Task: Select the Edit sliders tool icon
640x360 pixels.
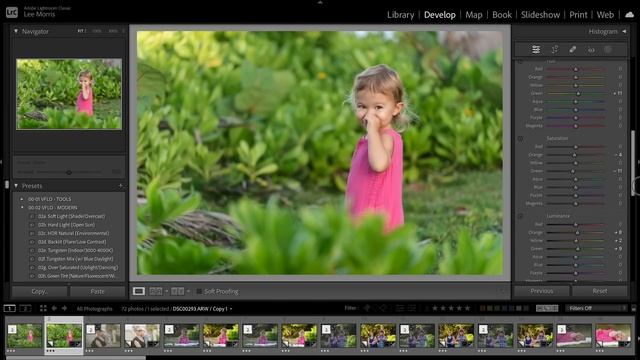Action: click(536, 49)
